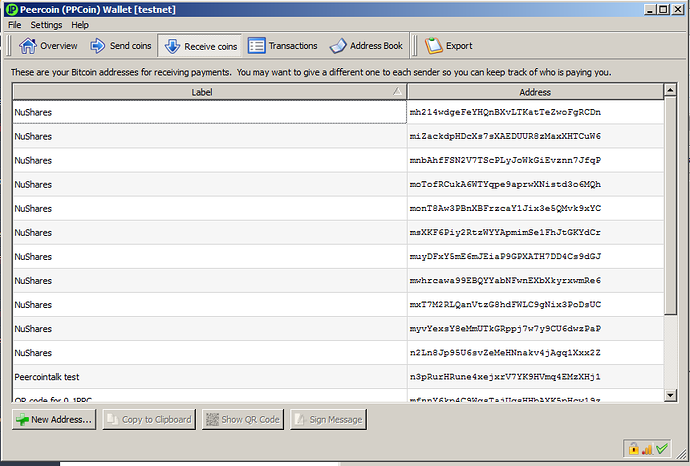Viewport: 690px width, 466px height.
Task: Select address monT8Aw3PBnXBFrzcaY1Jix3e5QMvk9xYC
Action: point(505,208)
